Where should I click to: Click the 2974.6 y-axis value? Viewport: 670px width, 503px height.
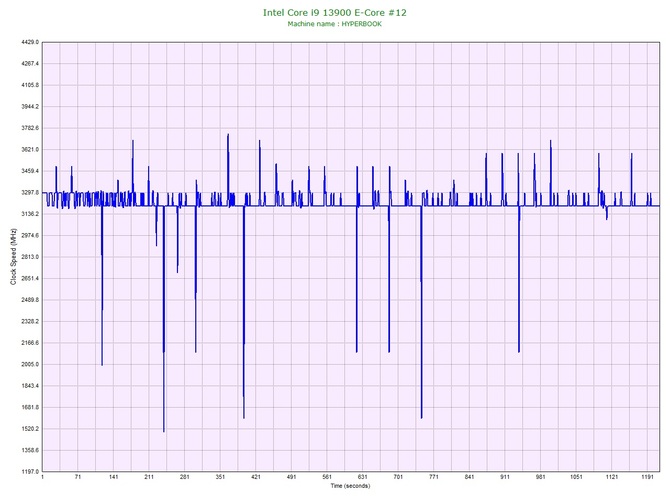30,235
